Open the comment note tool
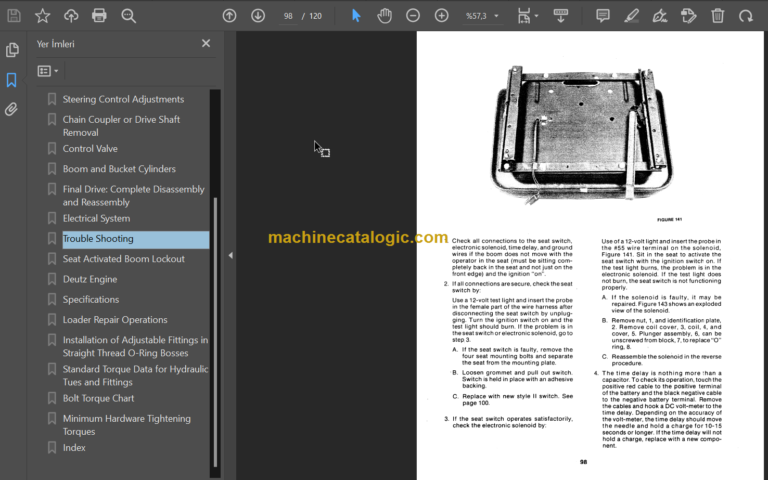768x480 pixels. point(603,15)
